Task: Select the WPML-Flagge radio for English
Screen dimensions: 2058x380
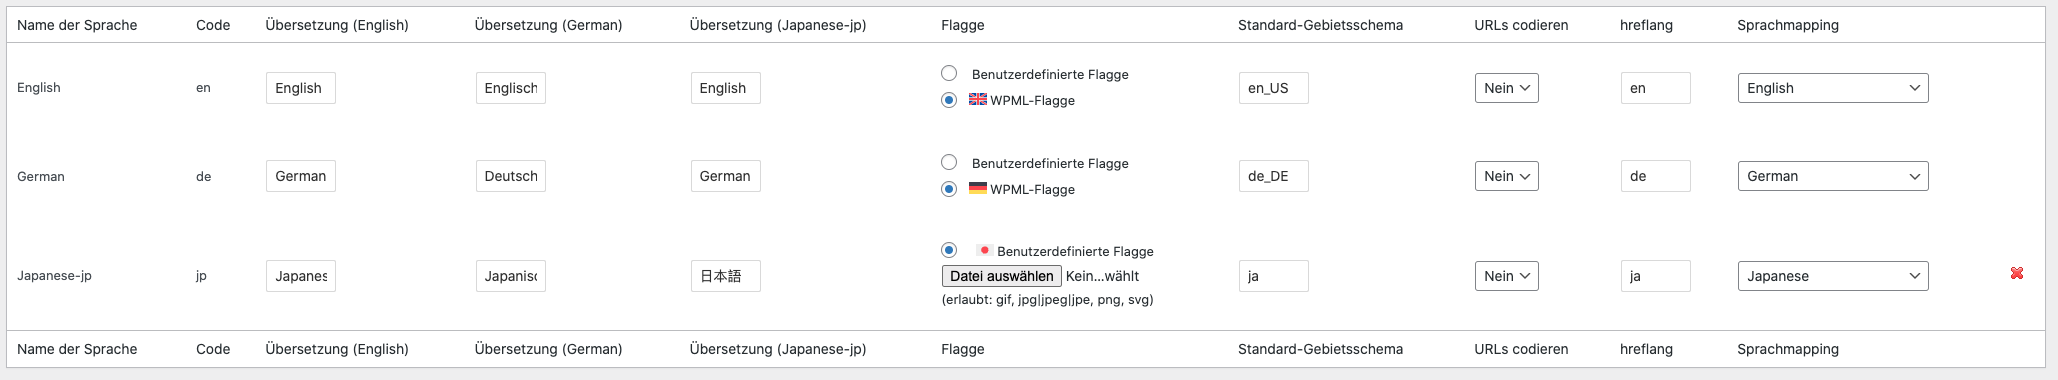Action: click(949, 100)
